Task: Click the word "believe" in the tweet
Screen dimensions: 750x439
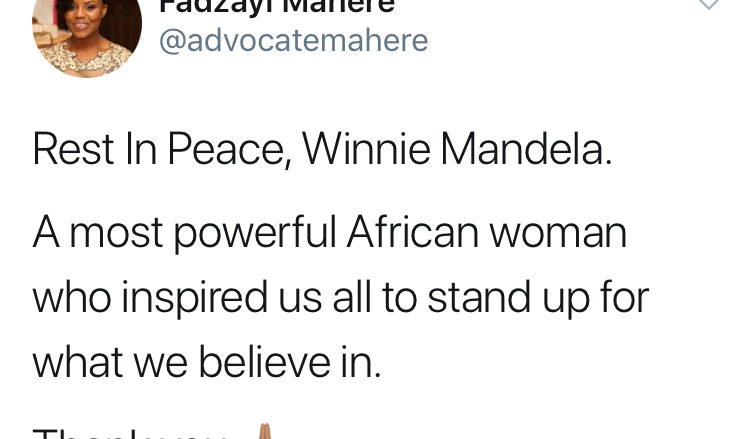Action: click(266, 362)
